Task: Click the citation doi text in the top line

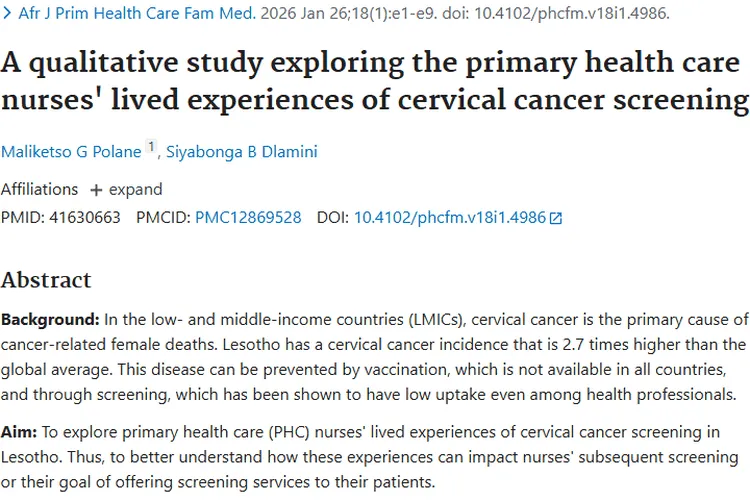Action: pos(555,16)
